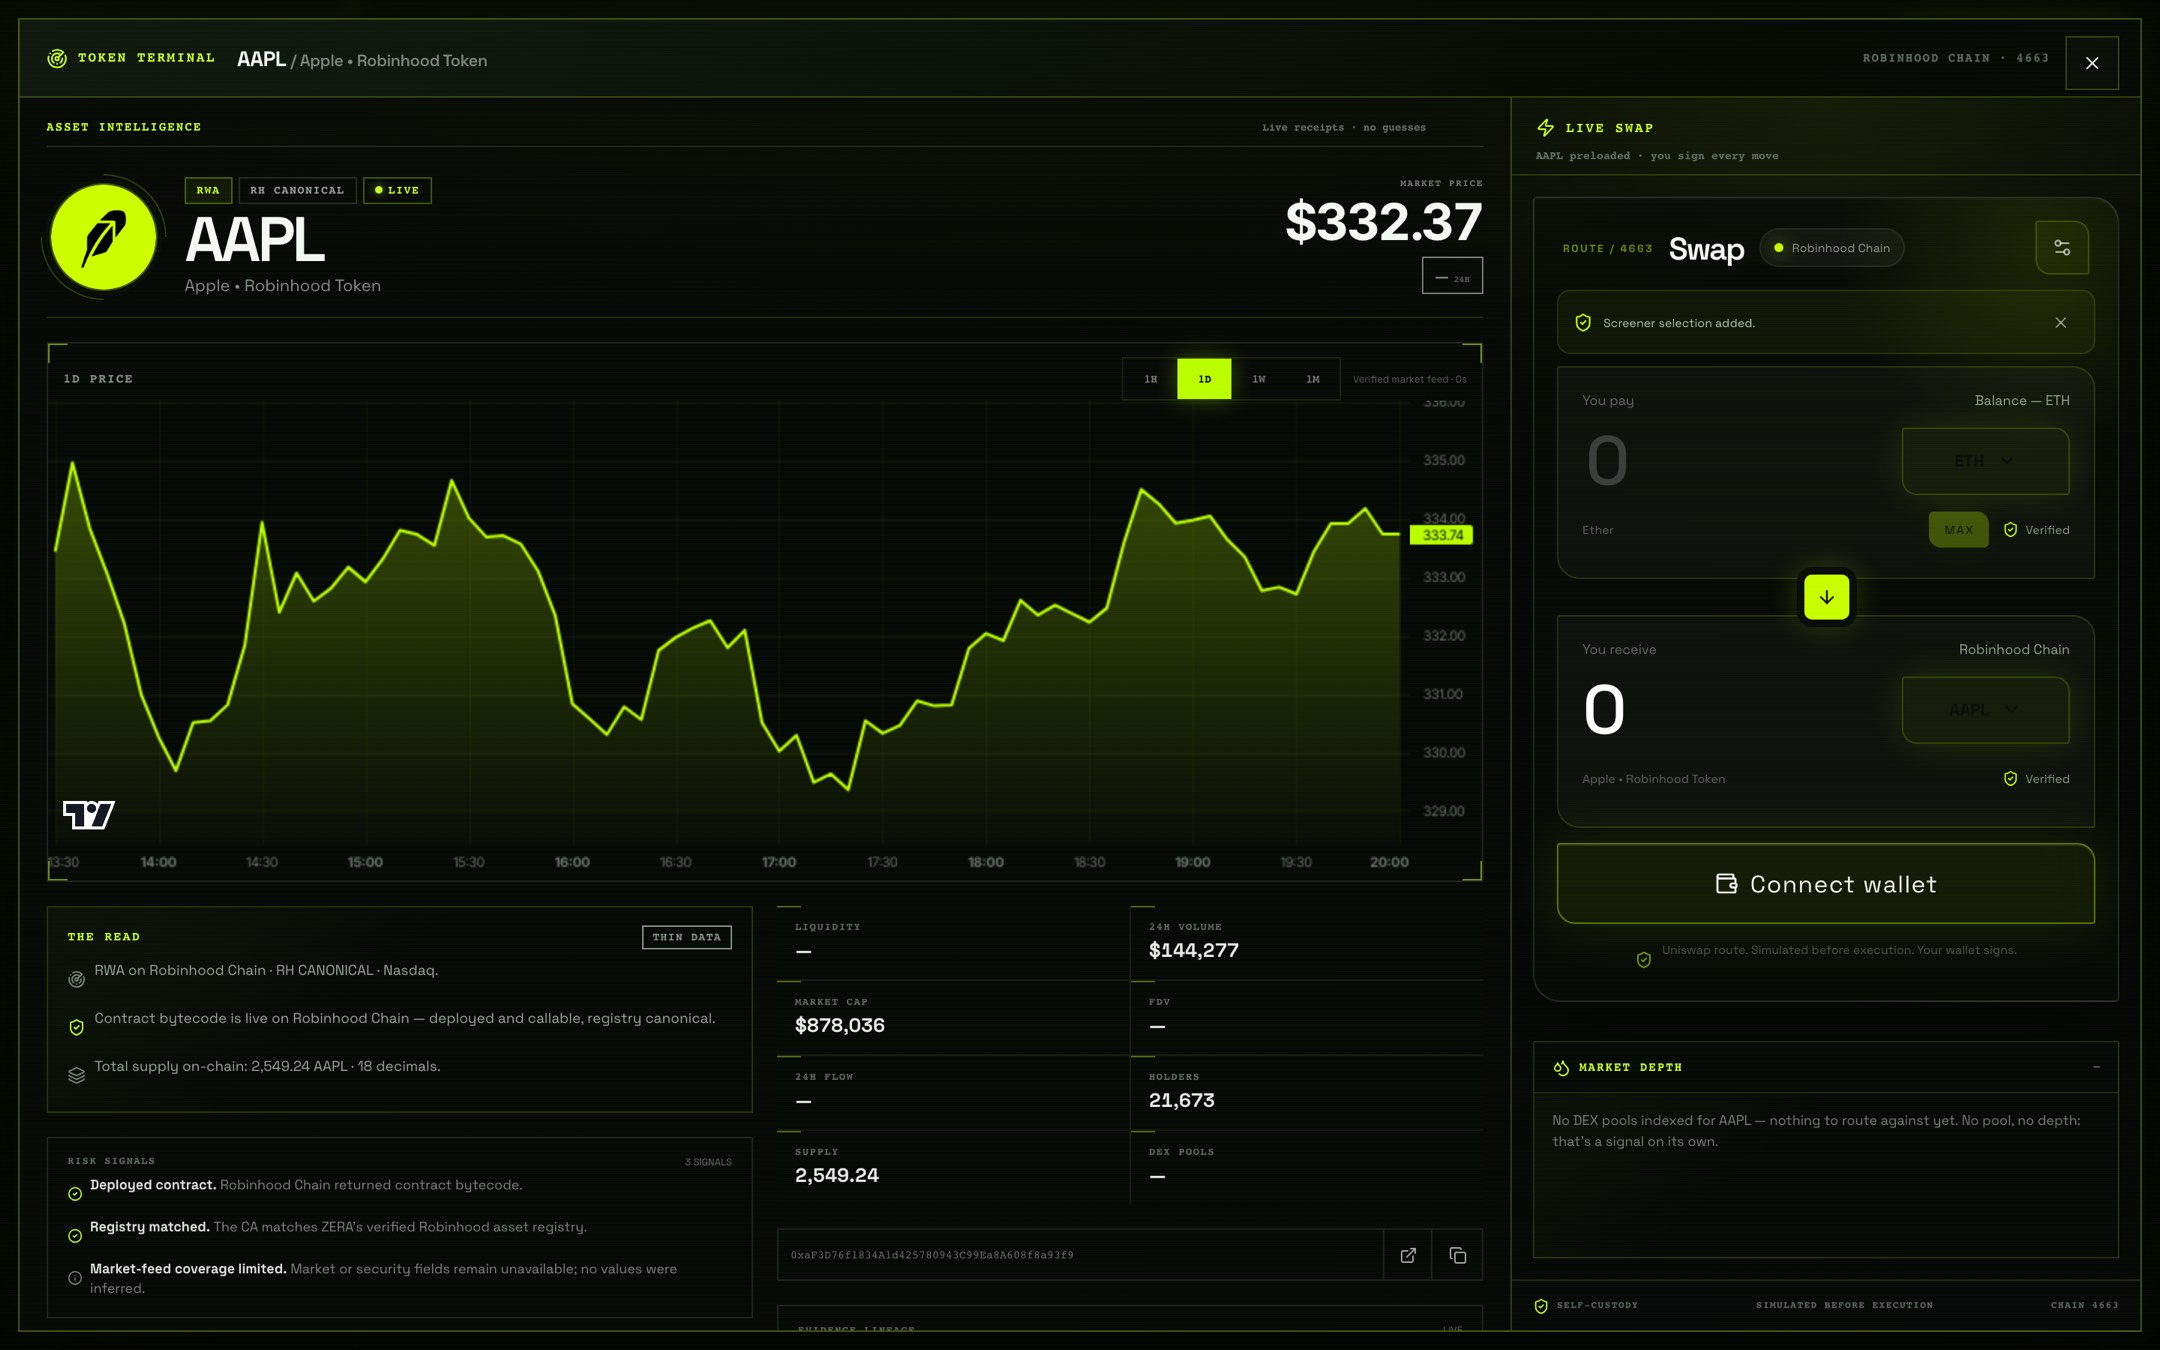Close the token terminal panel
Image resolution: width=2160 pixels, height=1350 pixels.
[2092, 63]
